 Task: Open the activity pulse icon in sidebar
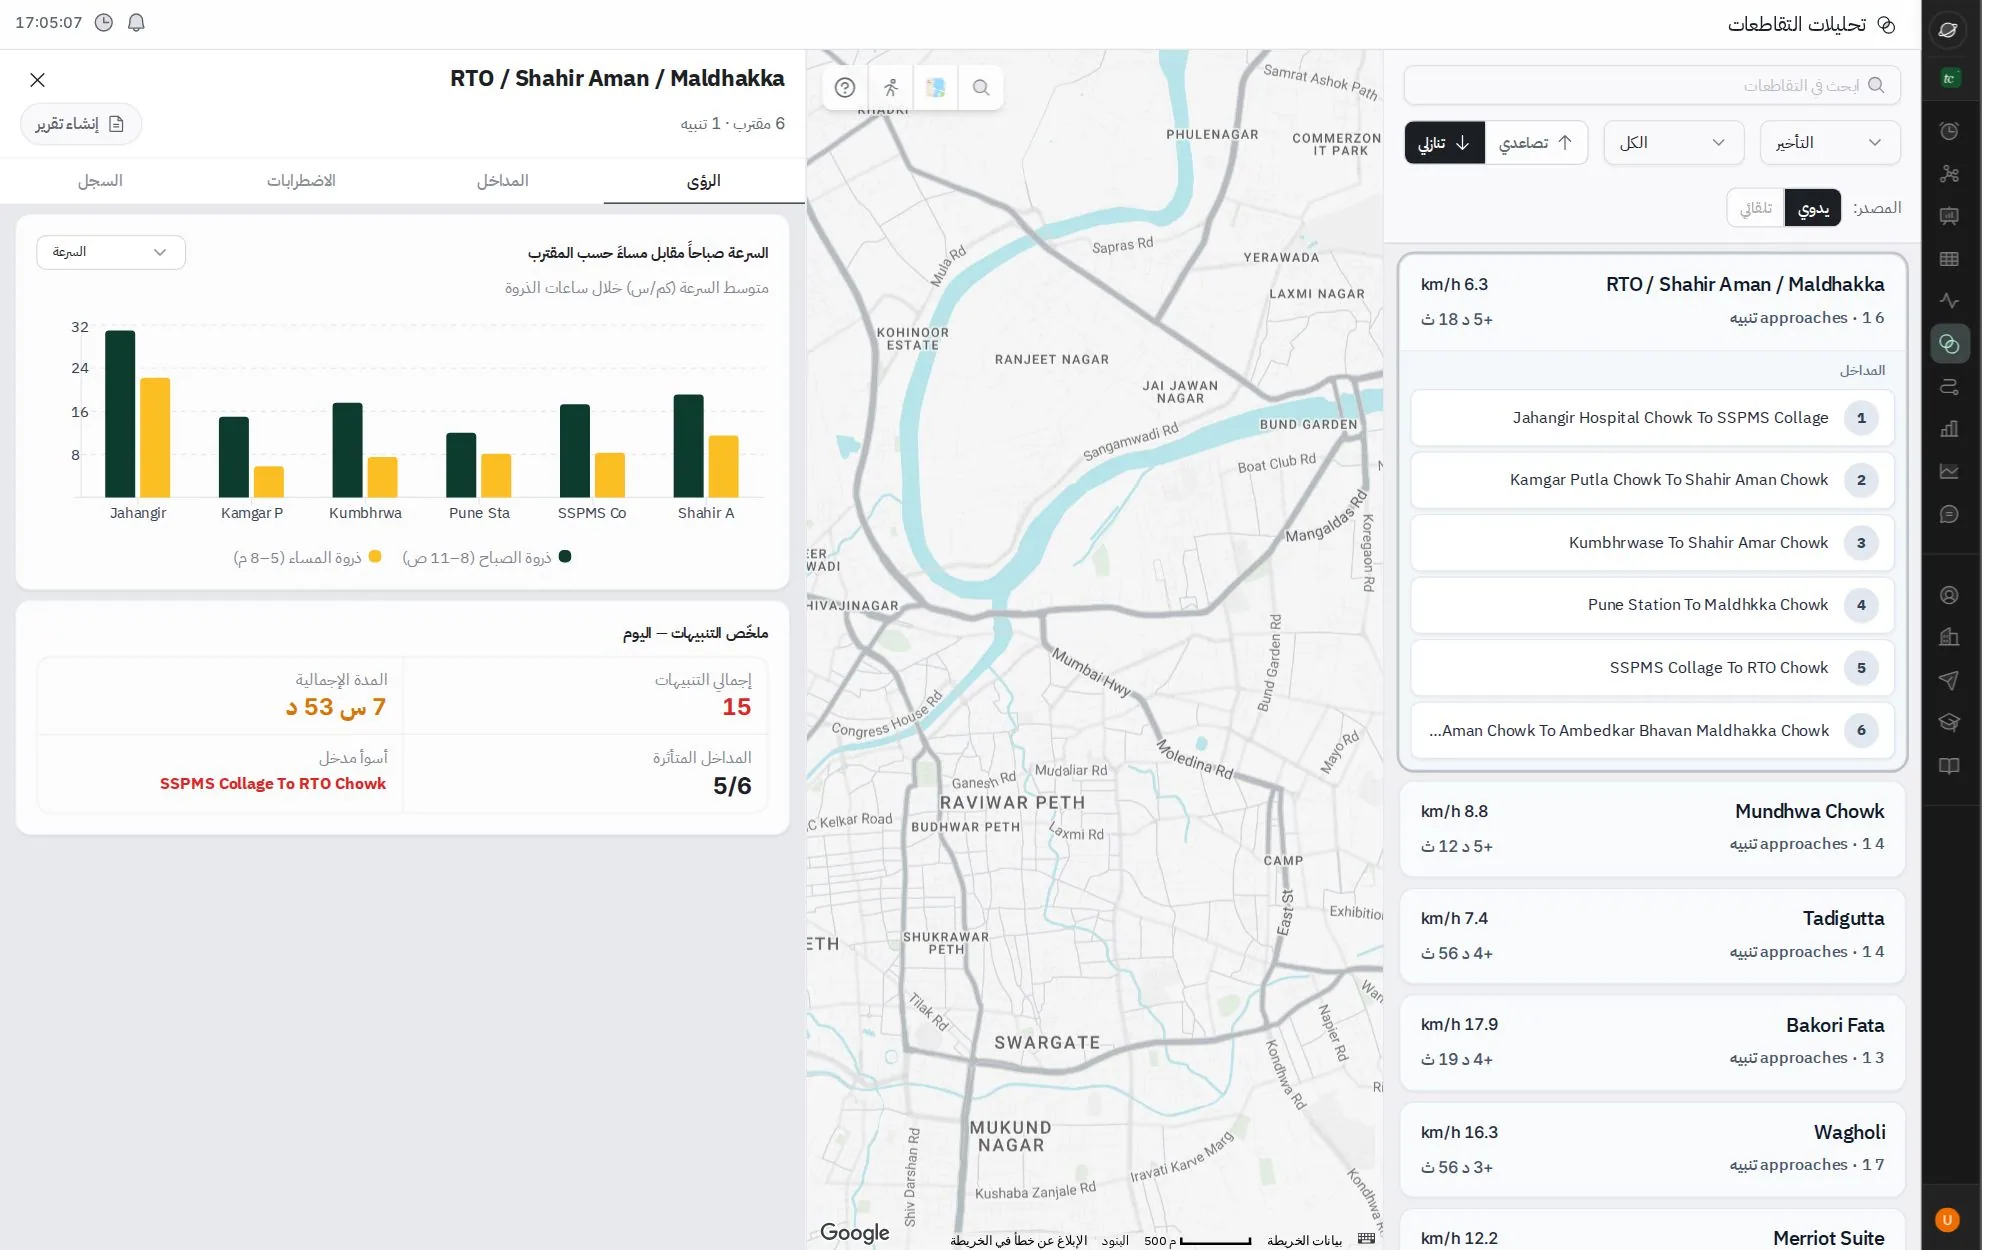coord(1948,301)
